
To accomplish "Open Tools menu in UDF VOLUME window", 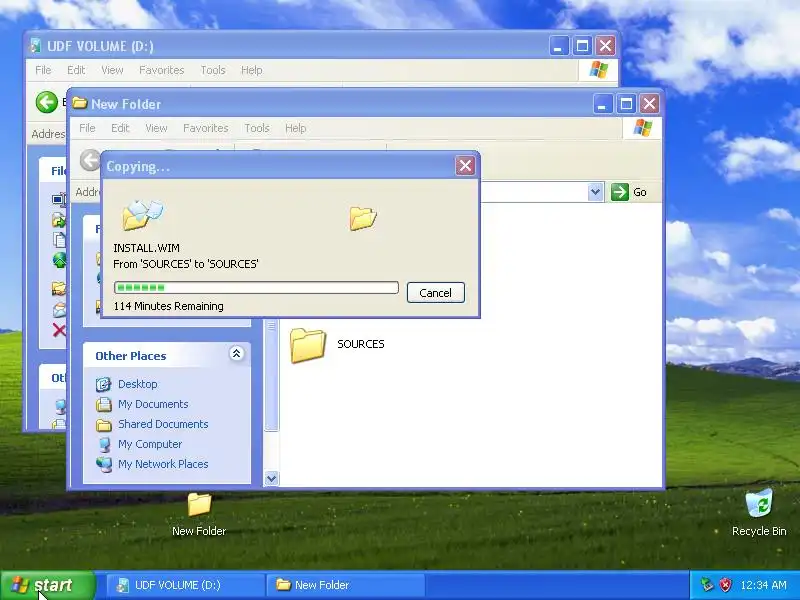I will pyautogui.click(x=213, y=70).
